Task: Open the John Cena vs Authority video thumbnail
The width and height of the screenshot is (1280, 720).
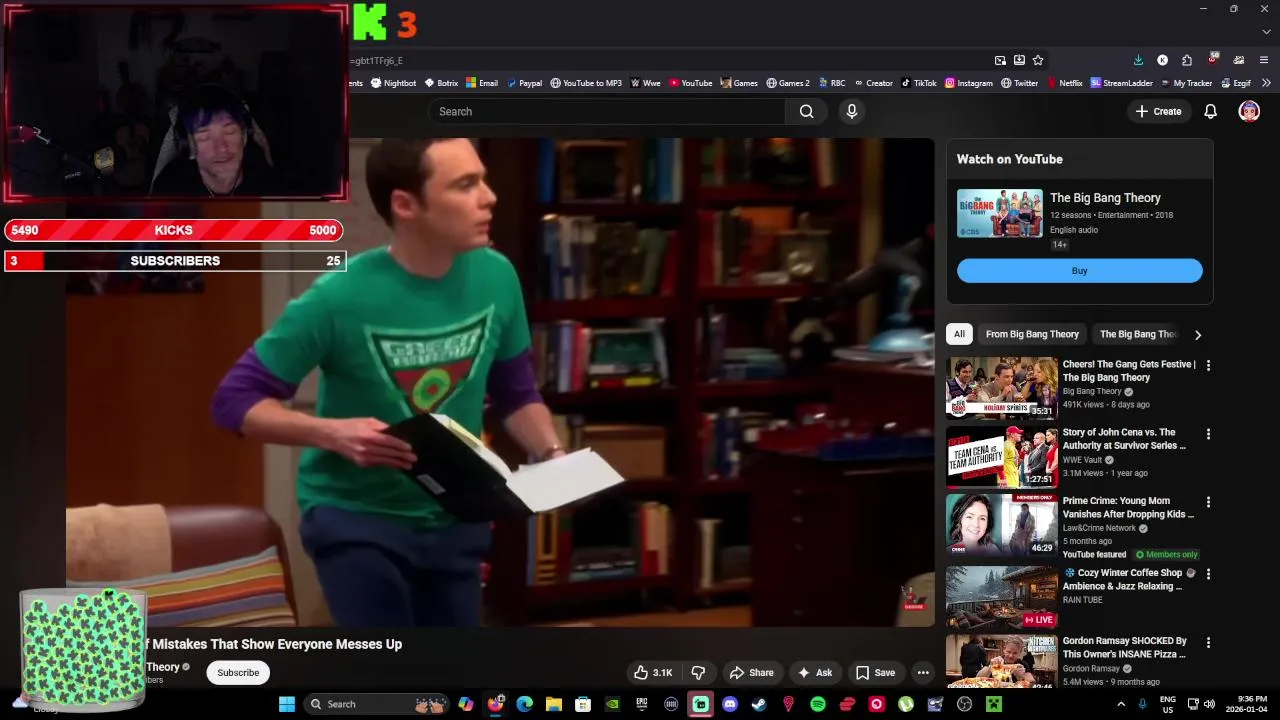Action: click(1001, 456)
